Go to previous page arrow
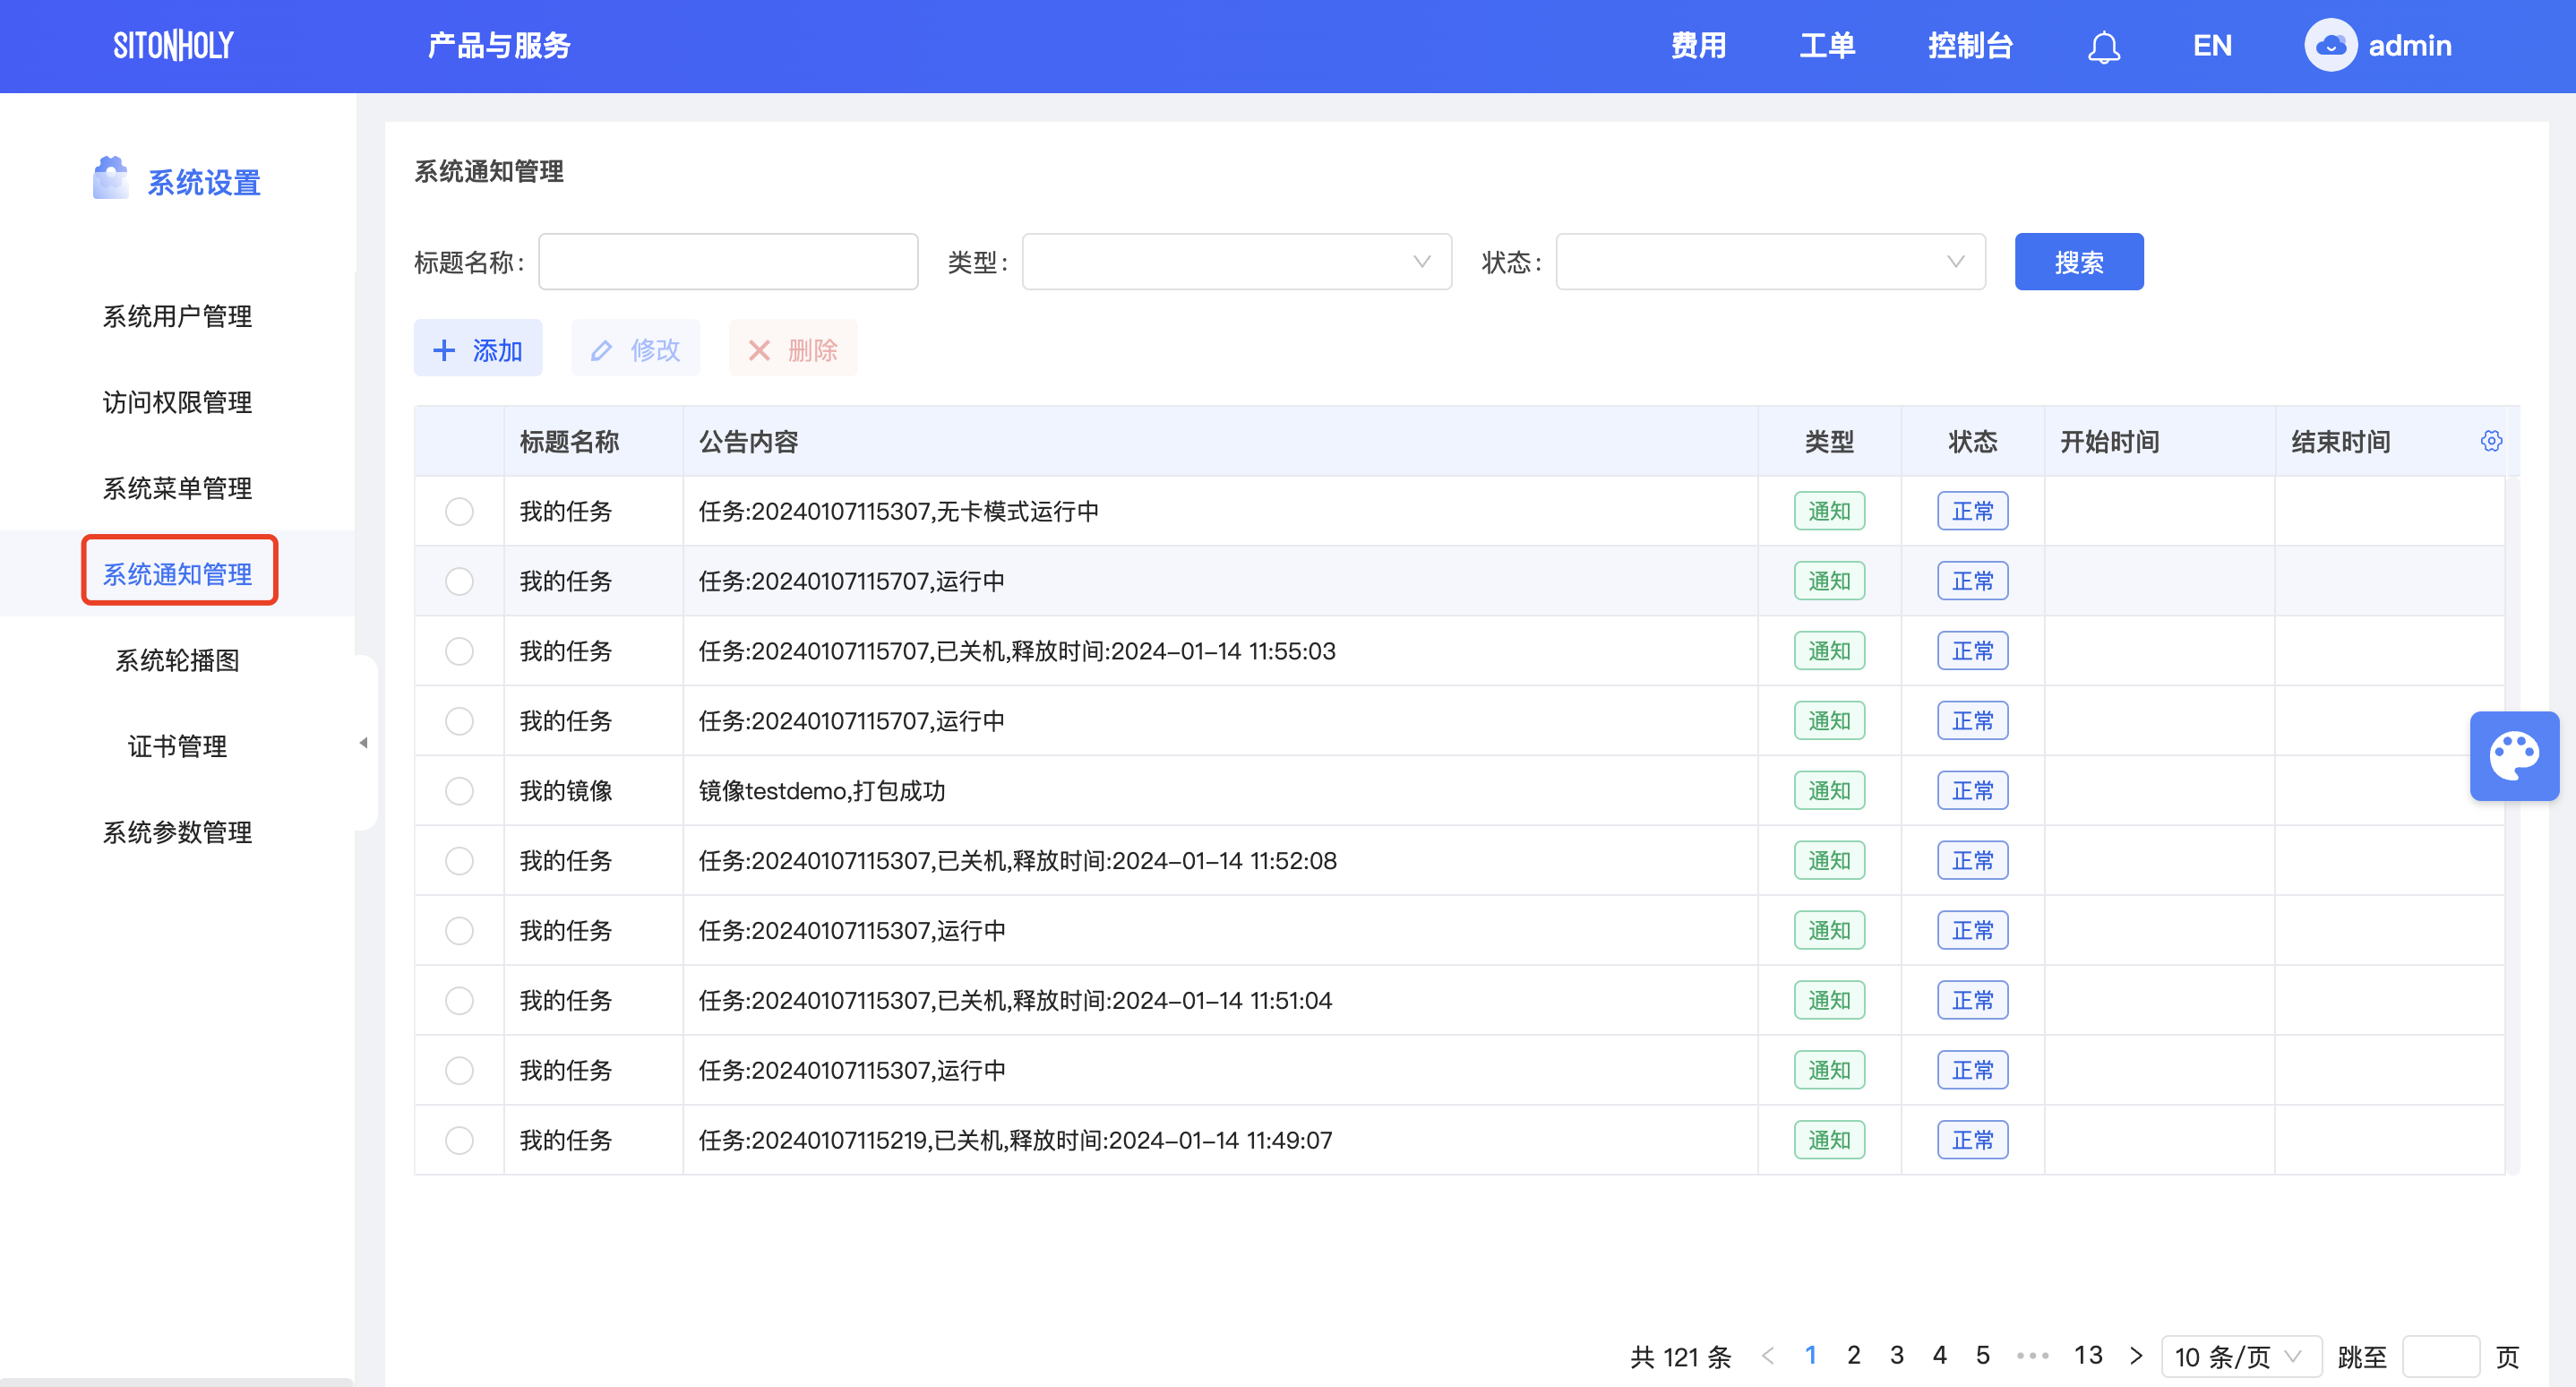The image size is (2576, 1387). (x=1767, y=1356)
